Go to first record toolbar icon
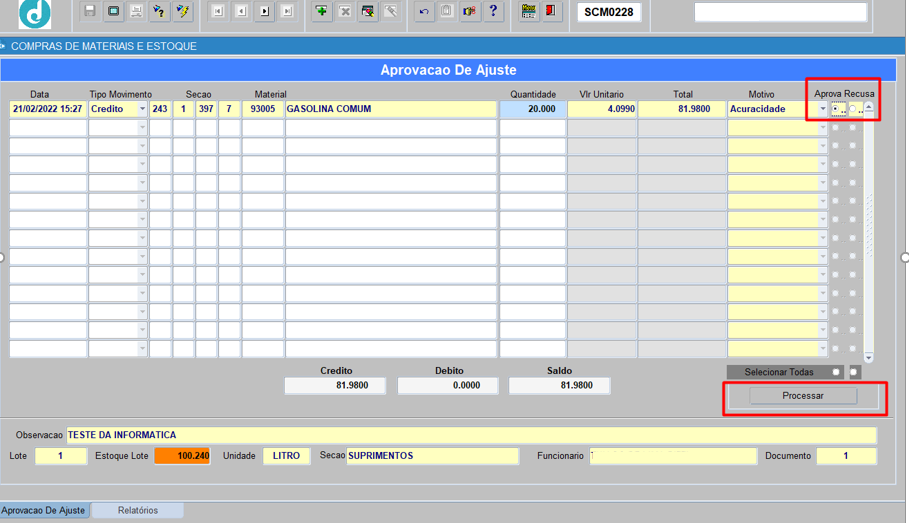 [218, 11]
